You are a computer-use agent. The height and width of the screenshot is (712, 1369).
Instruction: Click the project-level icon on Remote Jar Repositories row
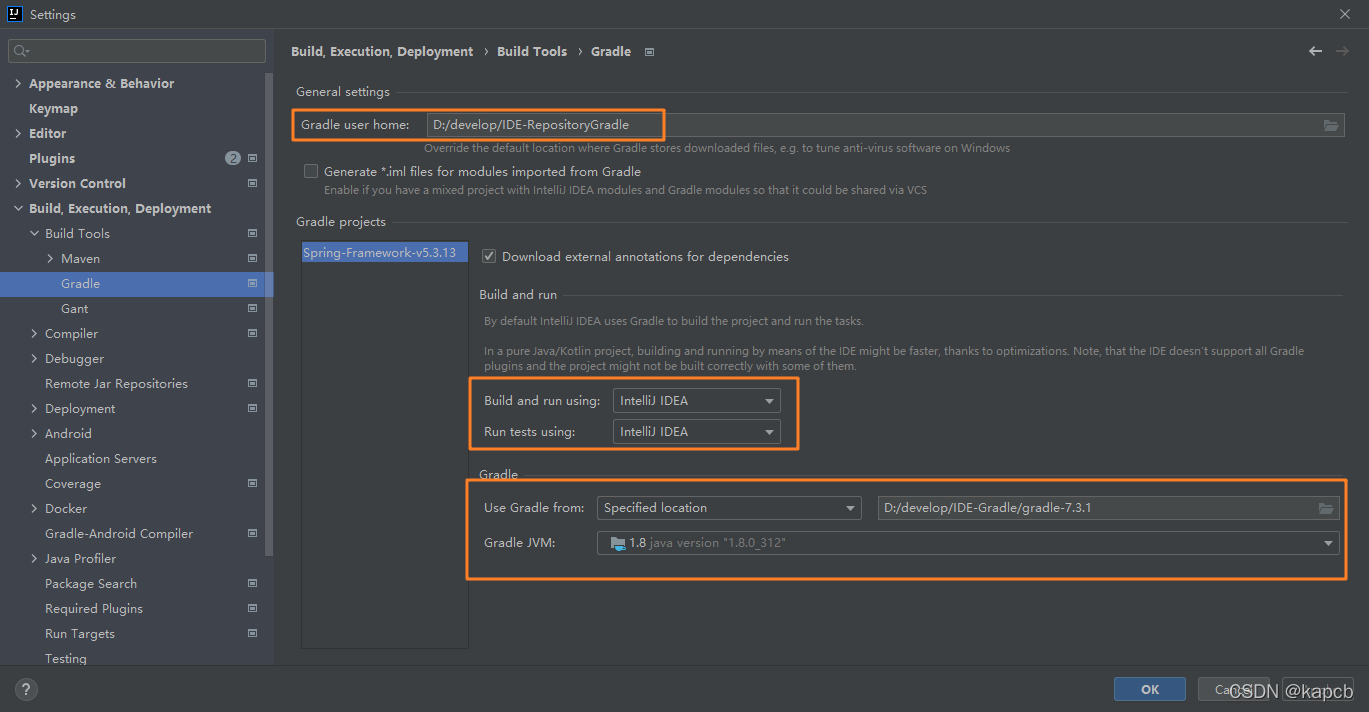pyautogui.click(x=252, y=383)
